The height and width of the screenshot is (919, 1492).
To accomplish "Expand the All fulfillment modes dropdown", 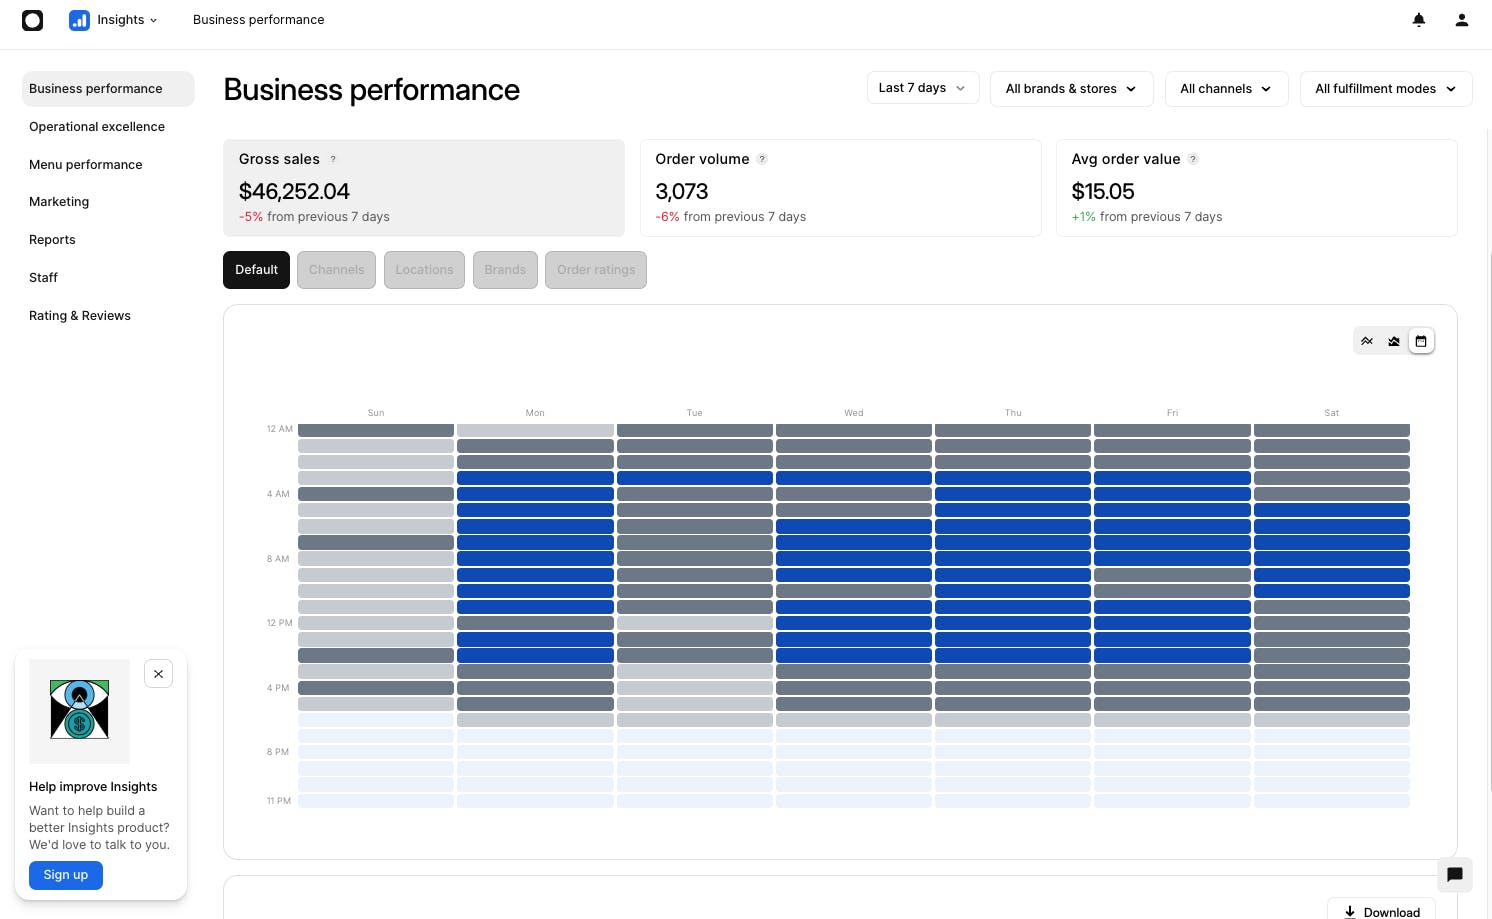I will coord(1385,89).
